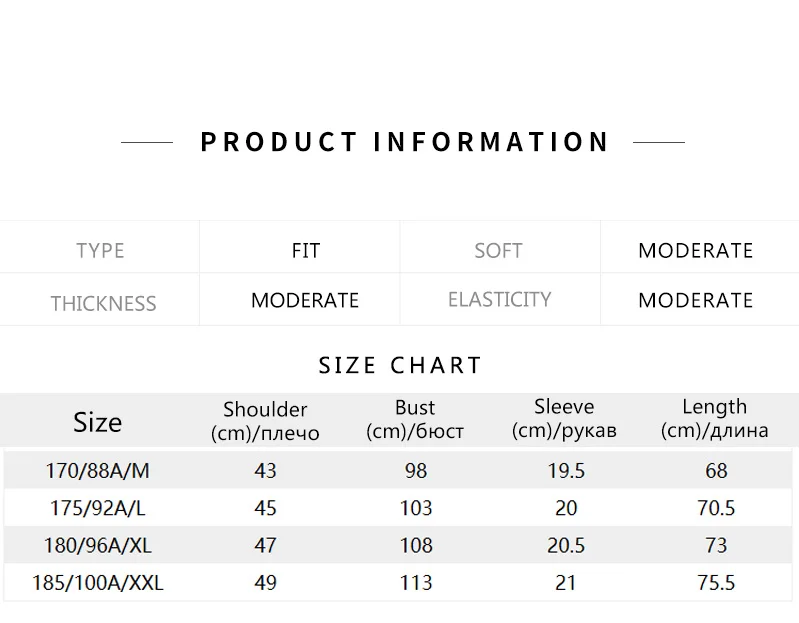The image size is (799, 623).
Task: Click the 175/92A/L size row label
Action: click(x=97, y=508)
